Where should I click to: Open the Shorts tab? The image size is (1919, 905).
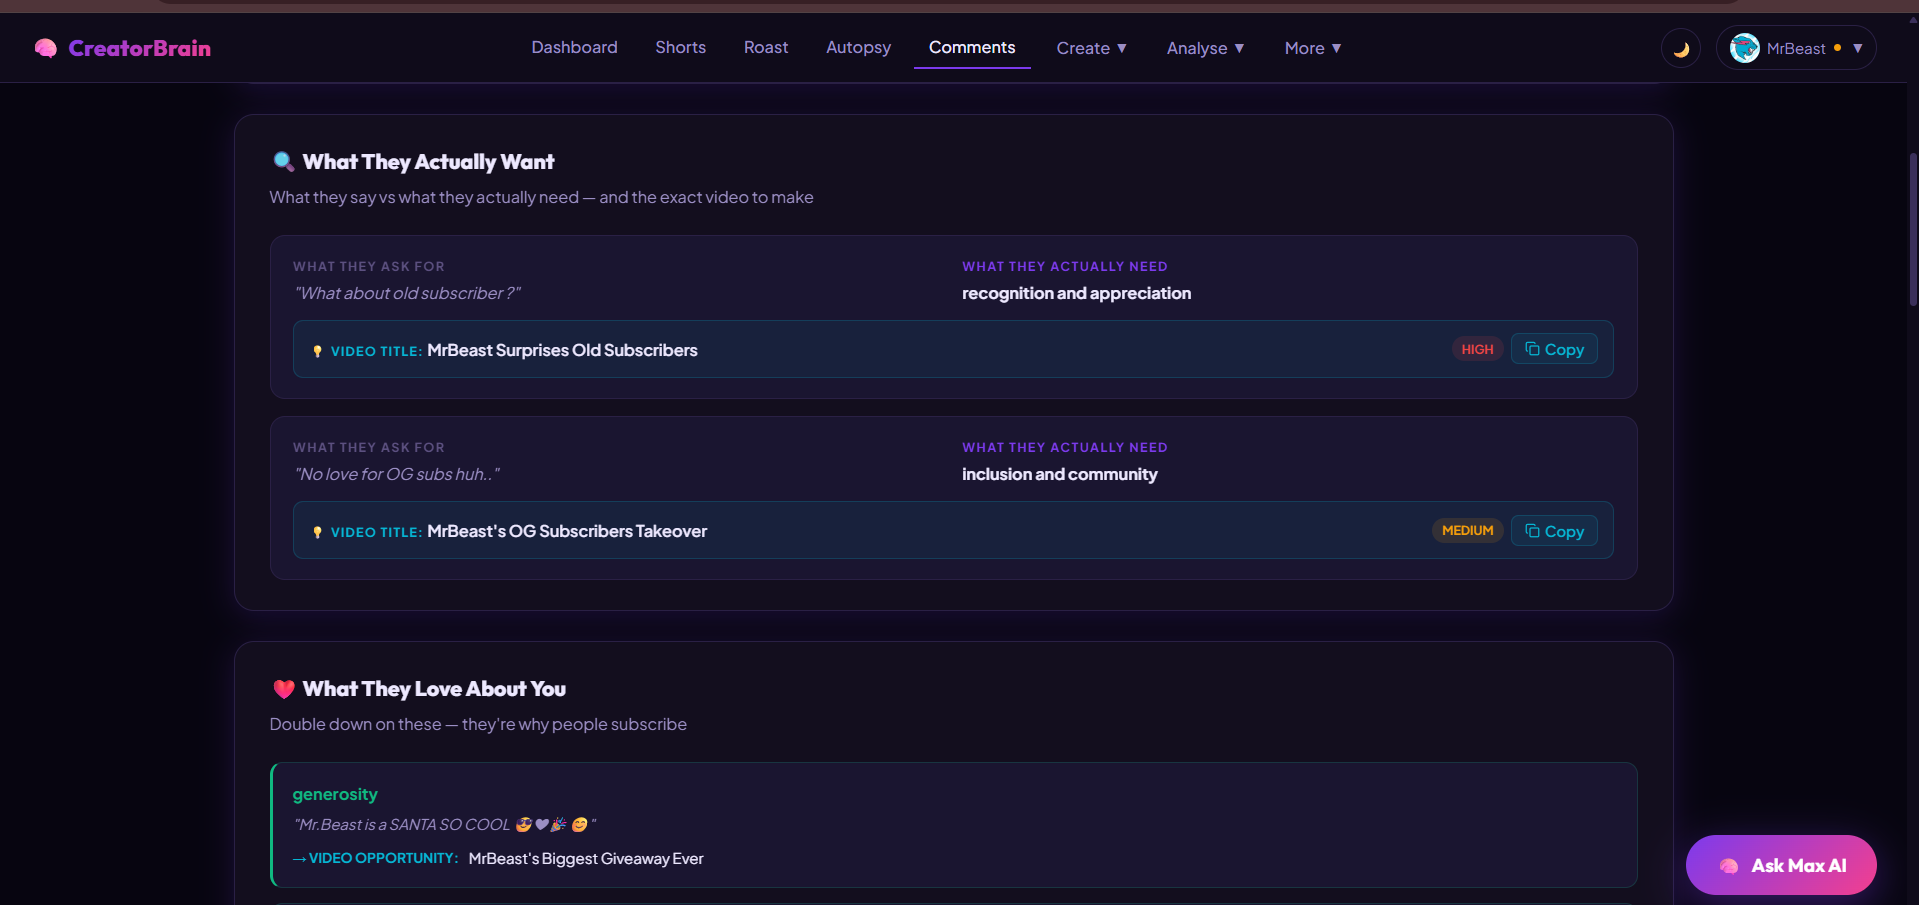(680, 47)
